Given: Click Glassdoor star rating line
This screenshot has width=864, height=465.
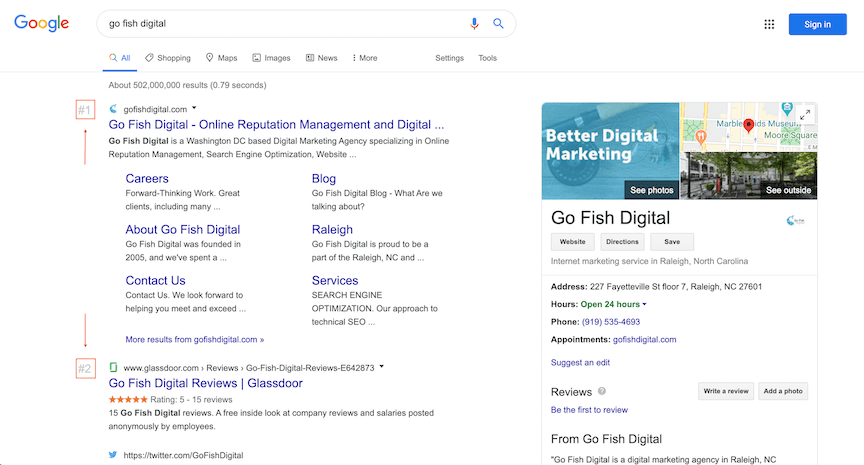Looking at the screenshot, I should click(170, 399).
